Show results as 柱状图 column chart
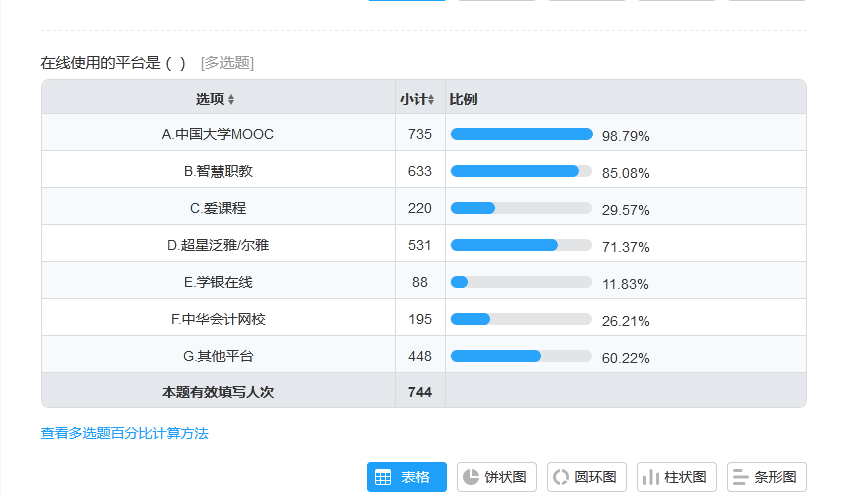Image resolution: width=841 pixels, height=498 pixels. click(x=676, y=477)
